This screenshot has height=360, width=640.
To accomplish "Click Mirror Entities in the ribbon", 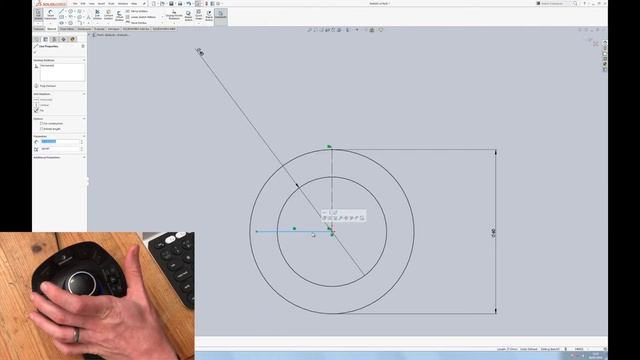I will (138, 11).
